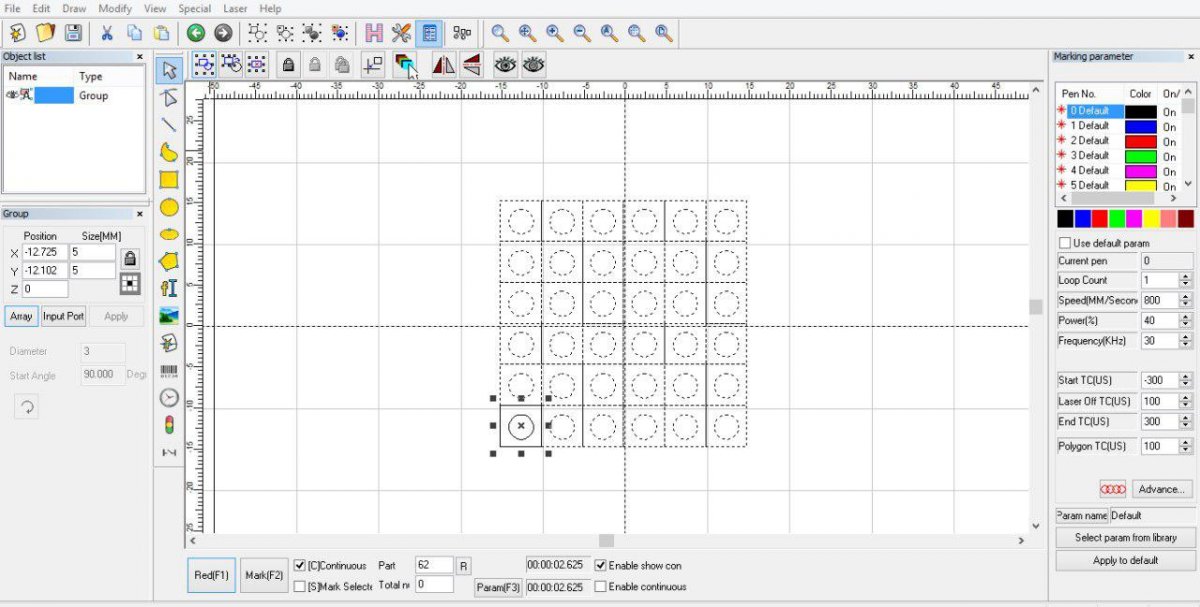Select the Polygon drawing tool
Screen dimensions: 1200x607
click(x=169, y=261)
